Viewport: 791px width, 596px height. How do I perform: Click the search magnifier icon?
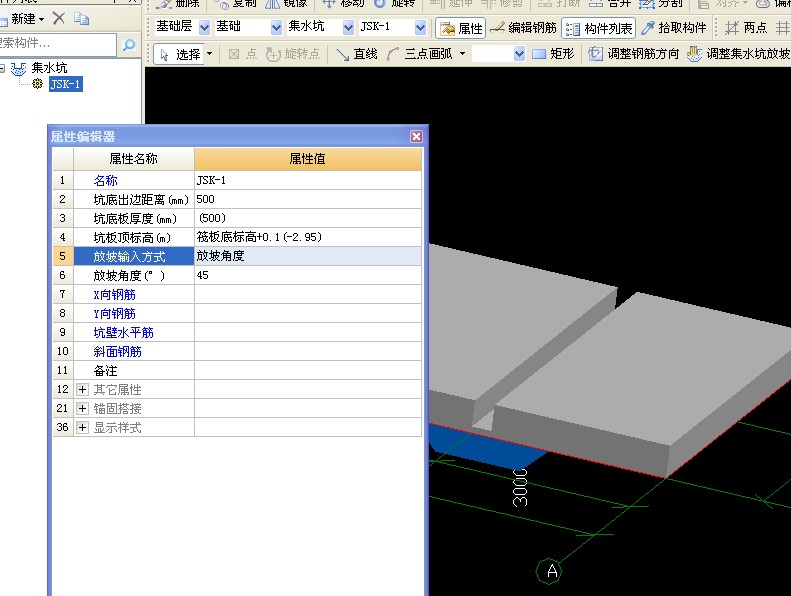point(129,44)
